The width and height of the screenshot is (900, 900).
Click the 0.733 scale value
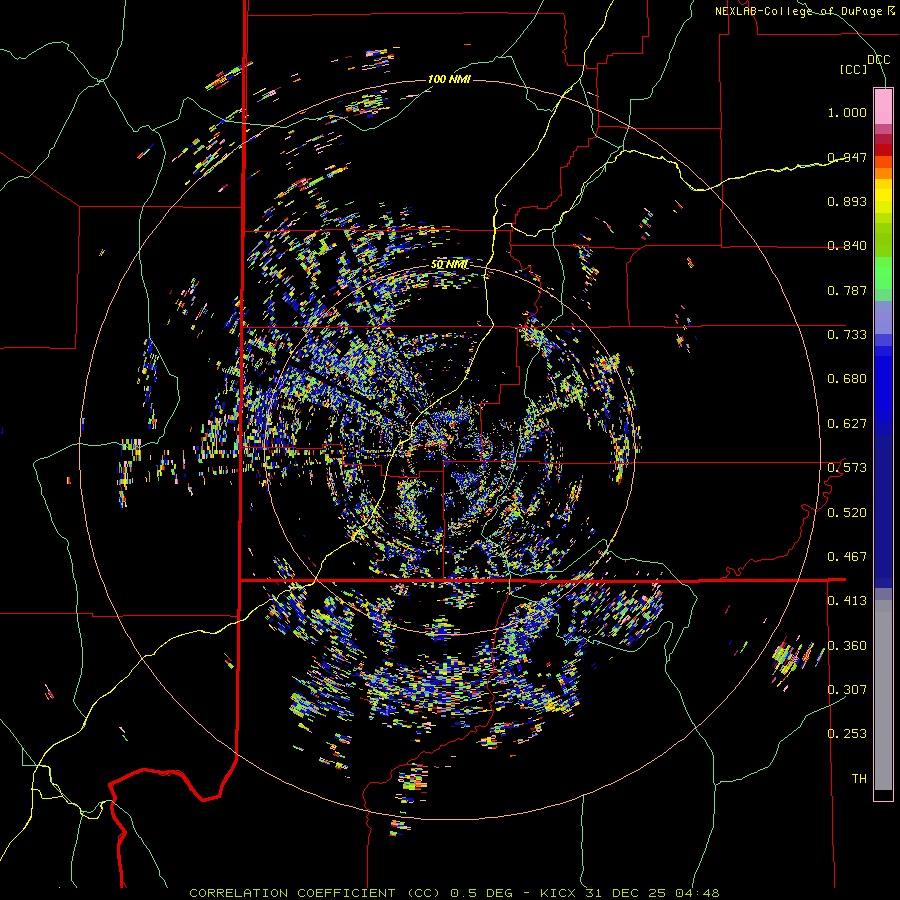(x=847, y=335)
